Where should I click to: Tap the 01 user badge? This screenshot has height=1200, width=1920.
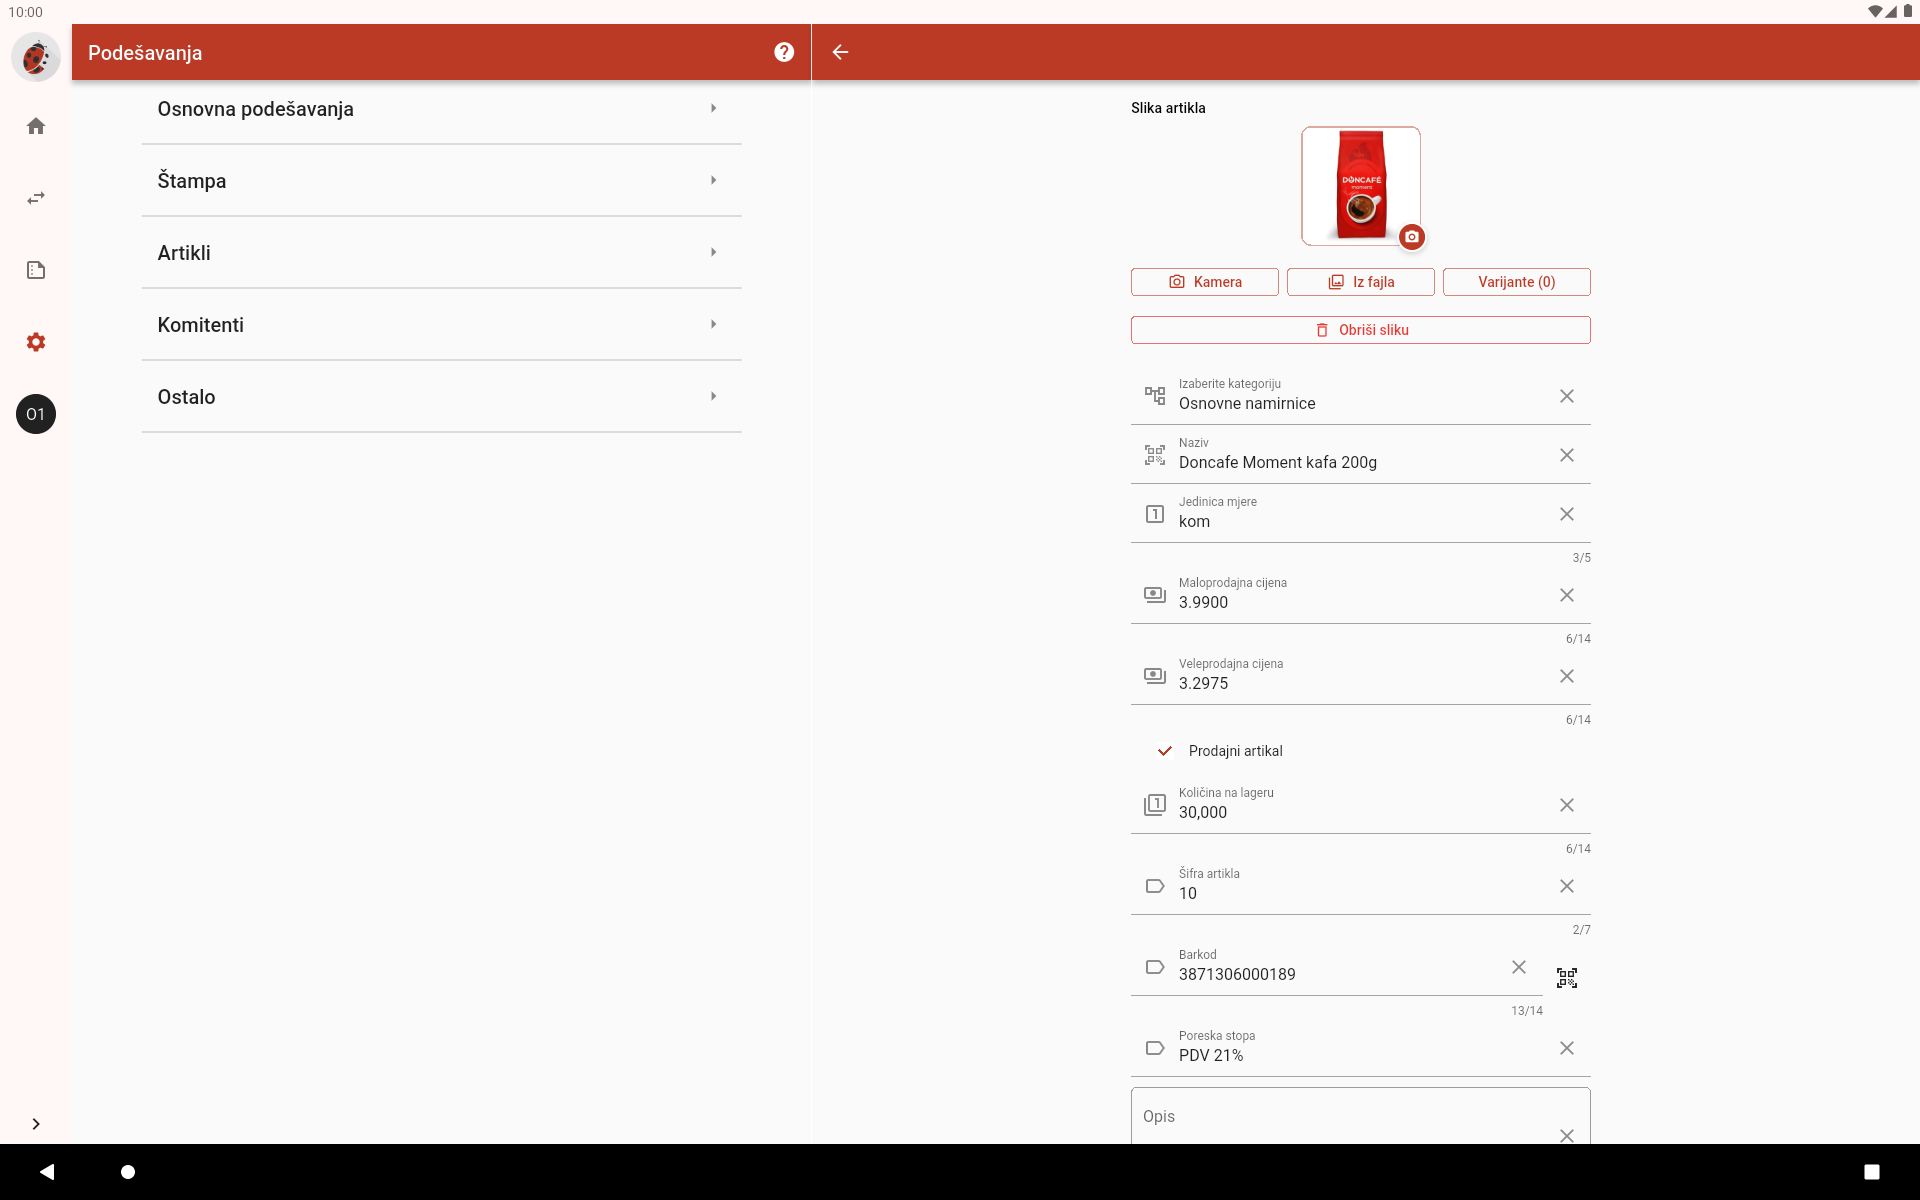tap(36, 414)
